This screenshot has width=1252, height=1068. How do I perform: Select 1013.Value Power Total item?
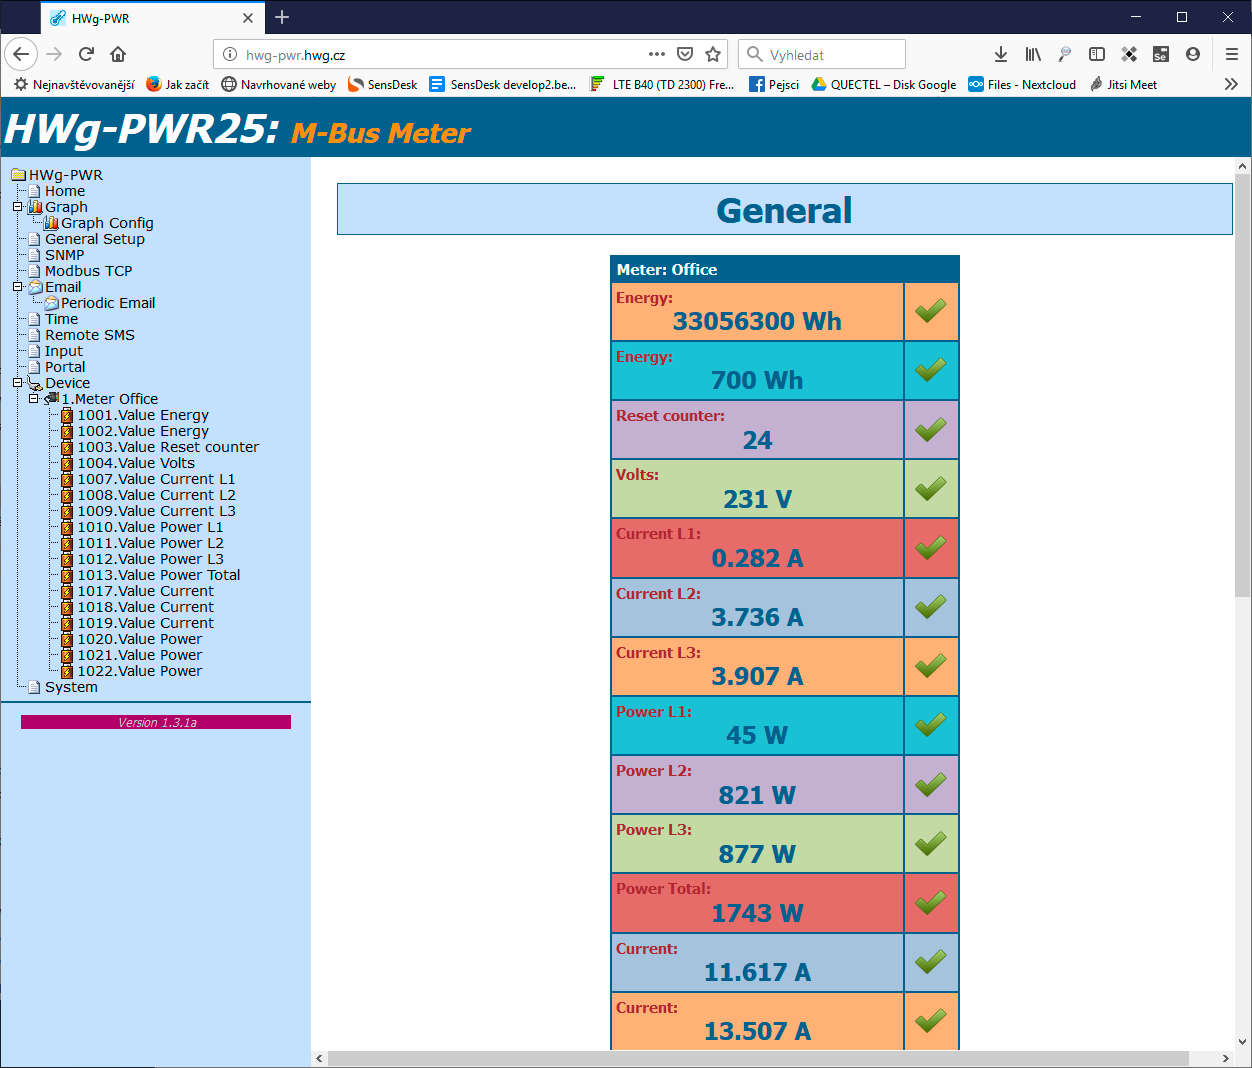point(159,575)
